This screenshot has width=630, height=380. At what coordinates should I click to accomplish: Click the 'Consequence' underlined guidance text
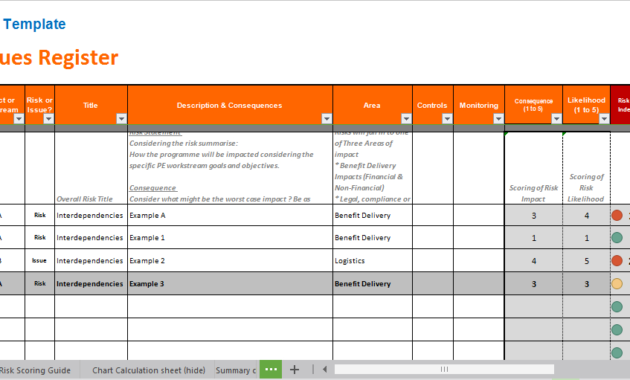tap(153, 188)
